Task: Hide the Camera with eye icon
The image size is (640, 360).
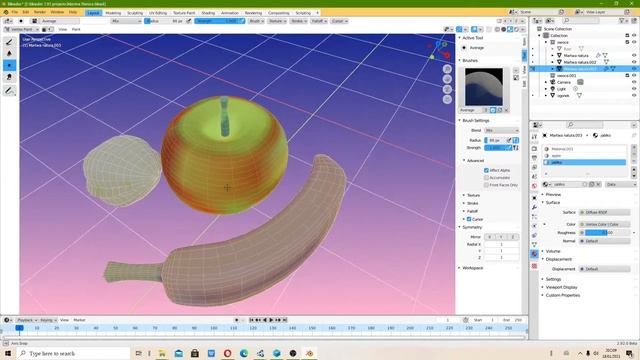Action: click(634, 82)
